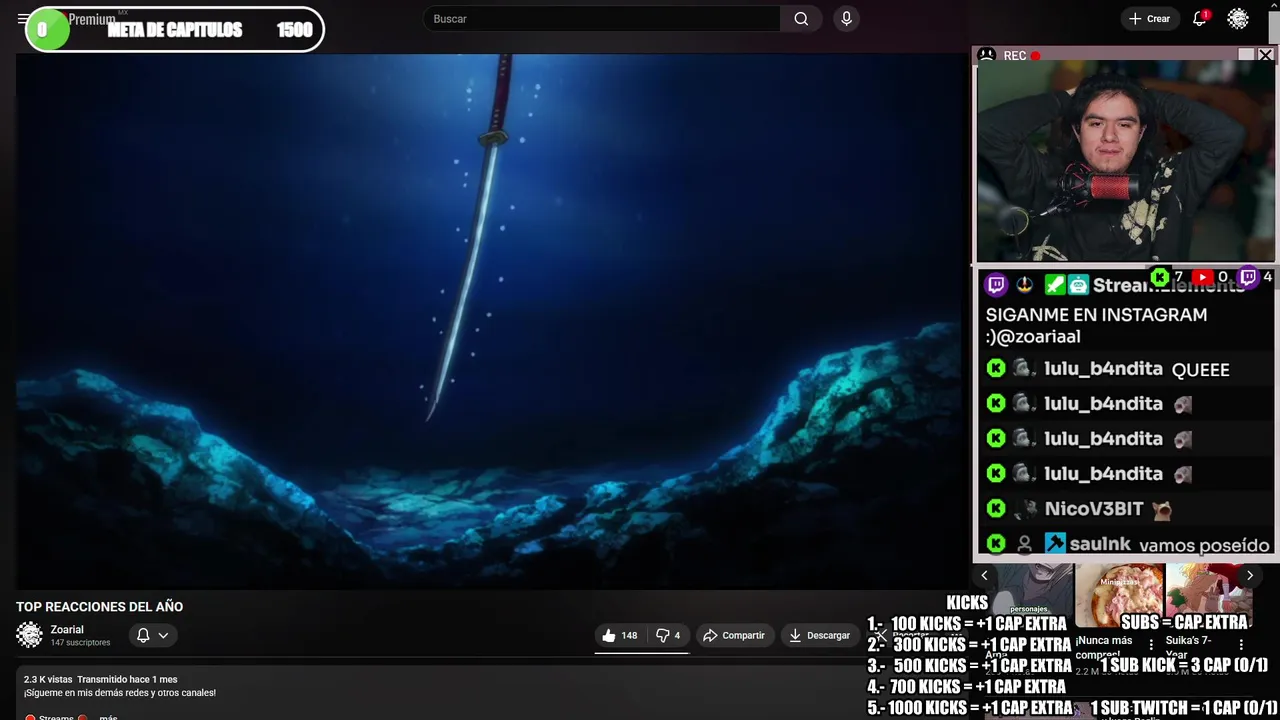
Task: Click saulnk vamos poseído chat message
Action: pyautogui.click(x=1127, y=544)
